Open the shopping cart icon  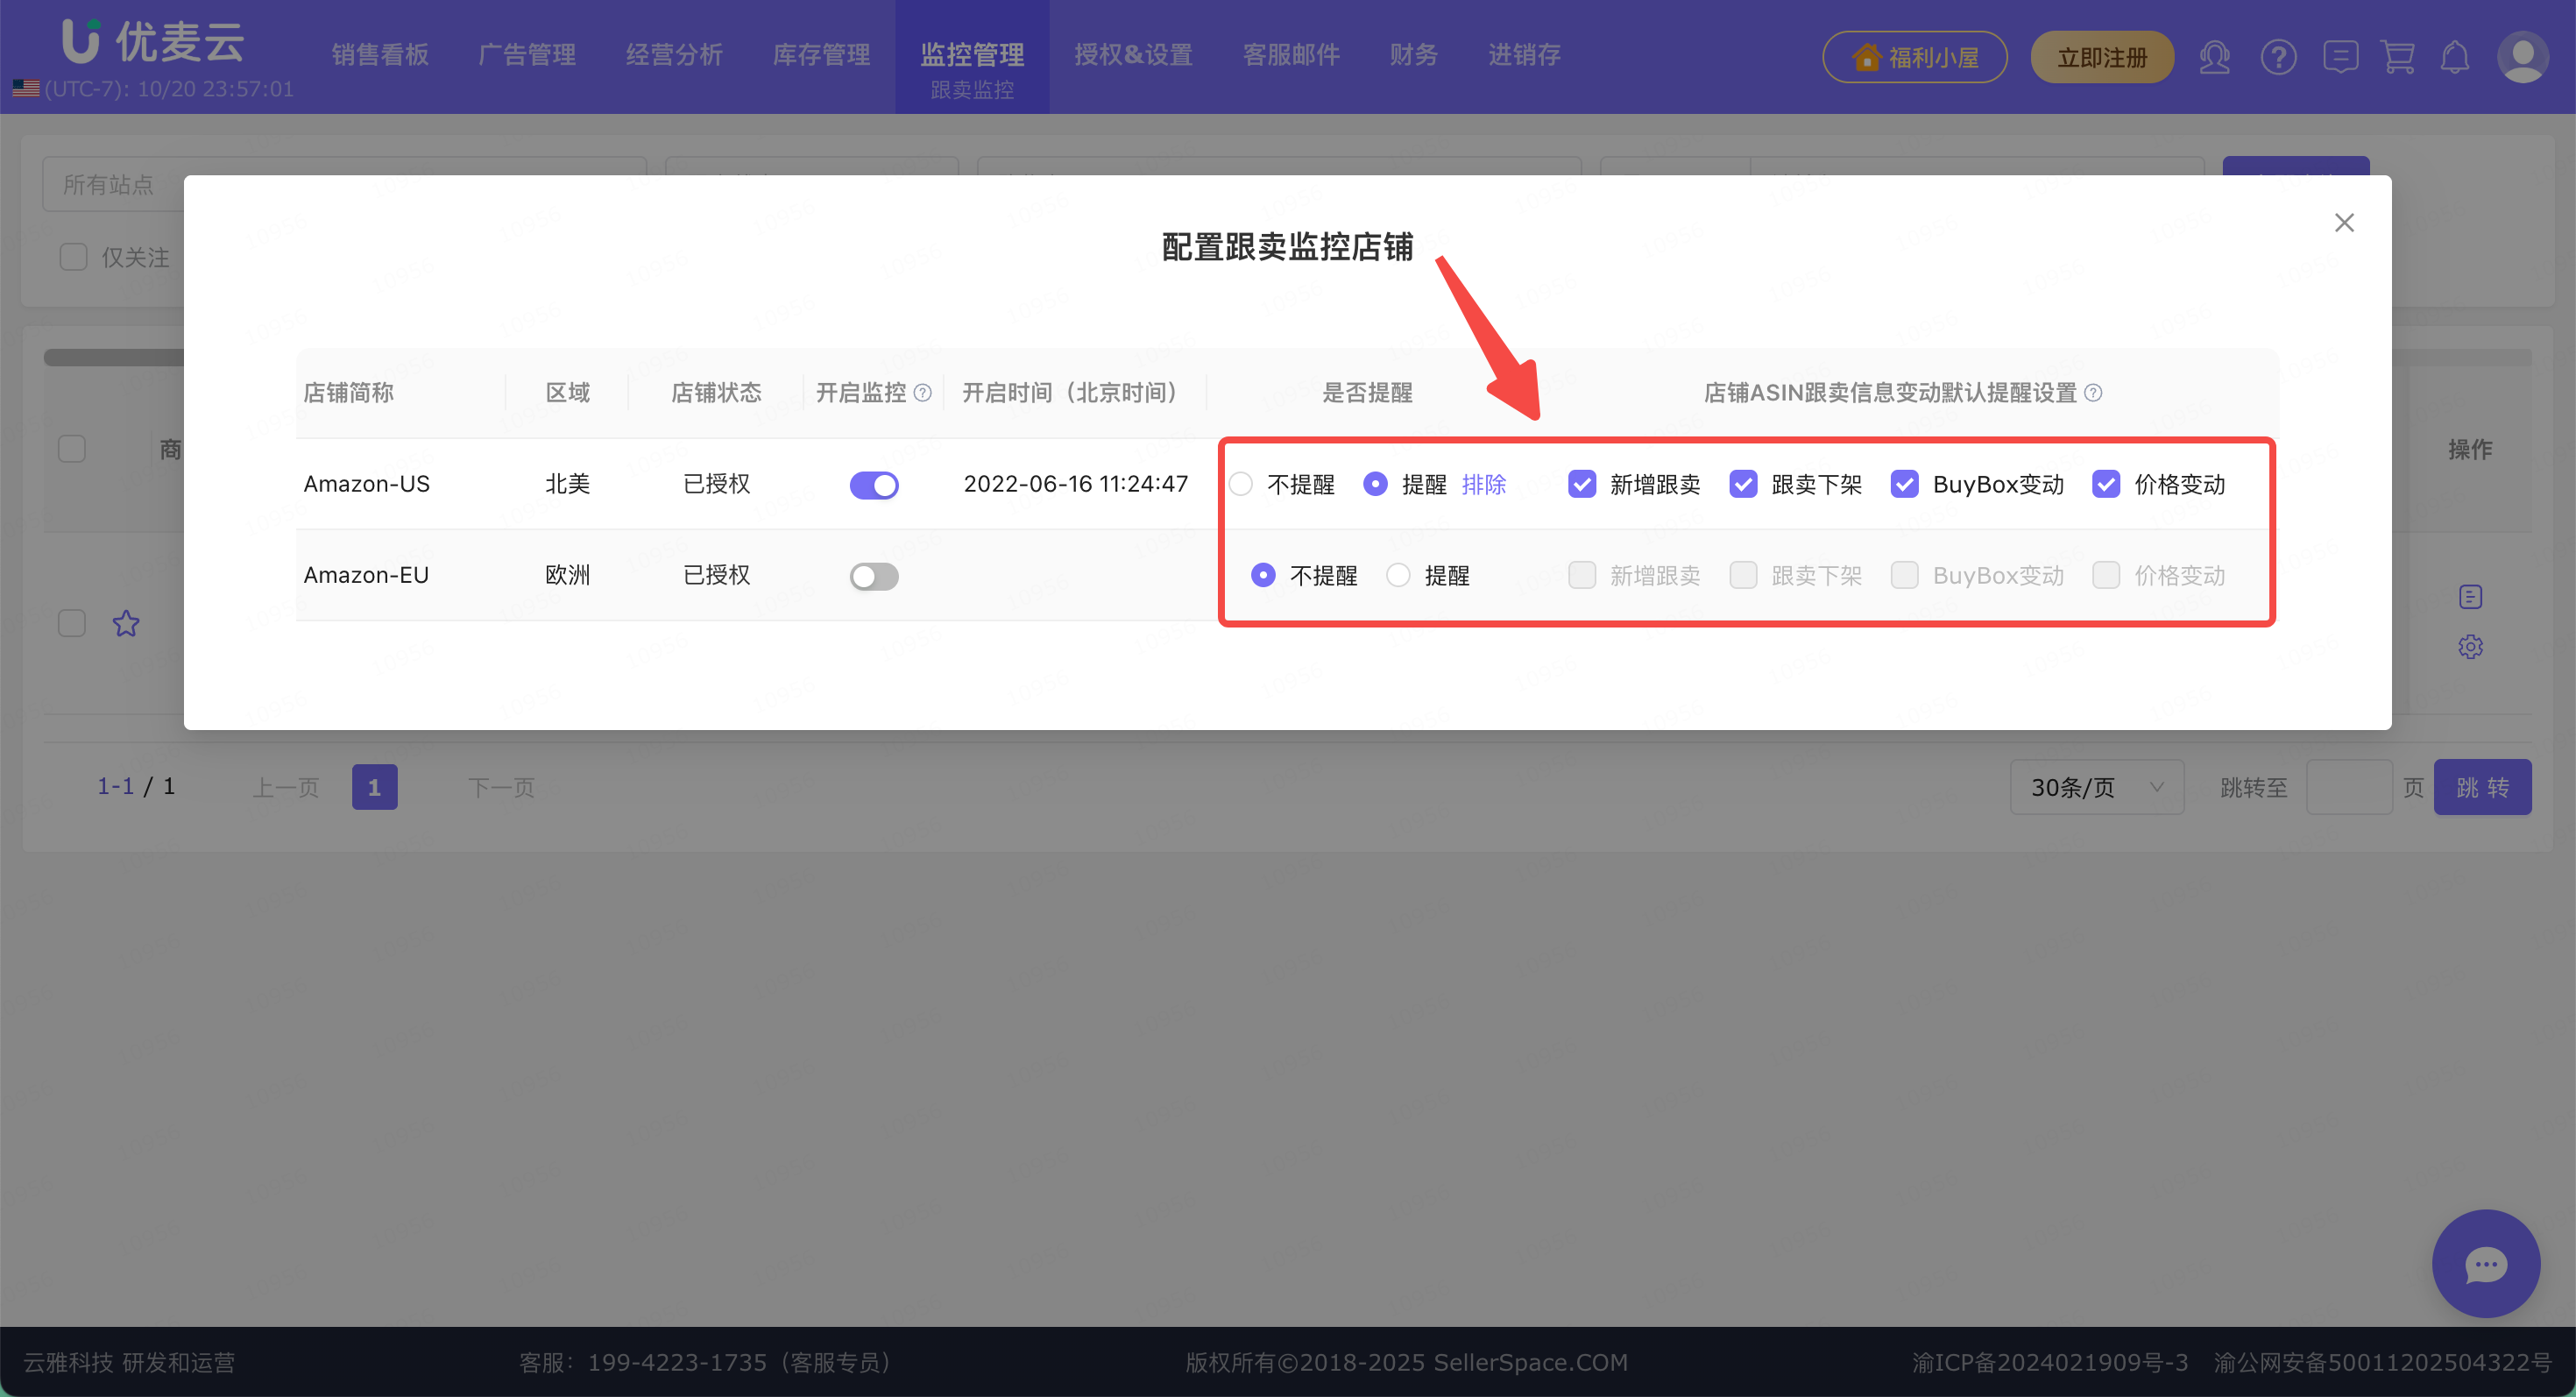[2398, 57]
